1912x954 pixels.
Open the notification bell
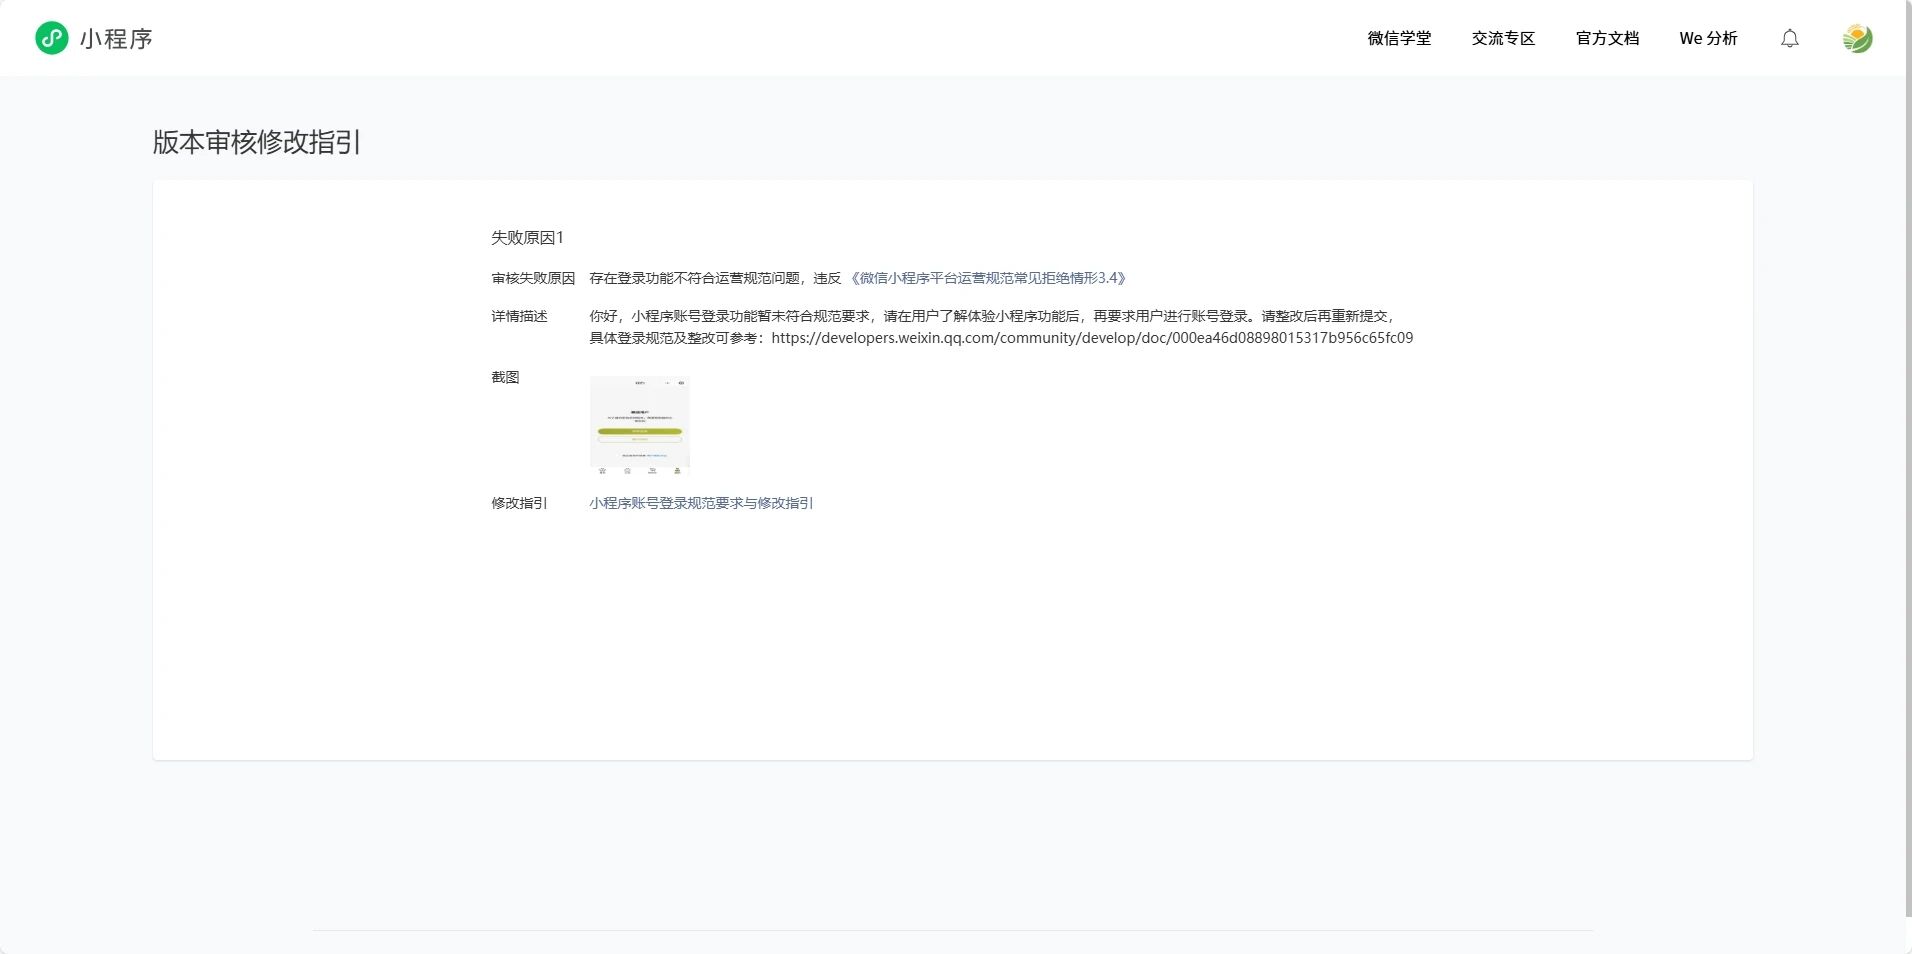coord(1790,38)
